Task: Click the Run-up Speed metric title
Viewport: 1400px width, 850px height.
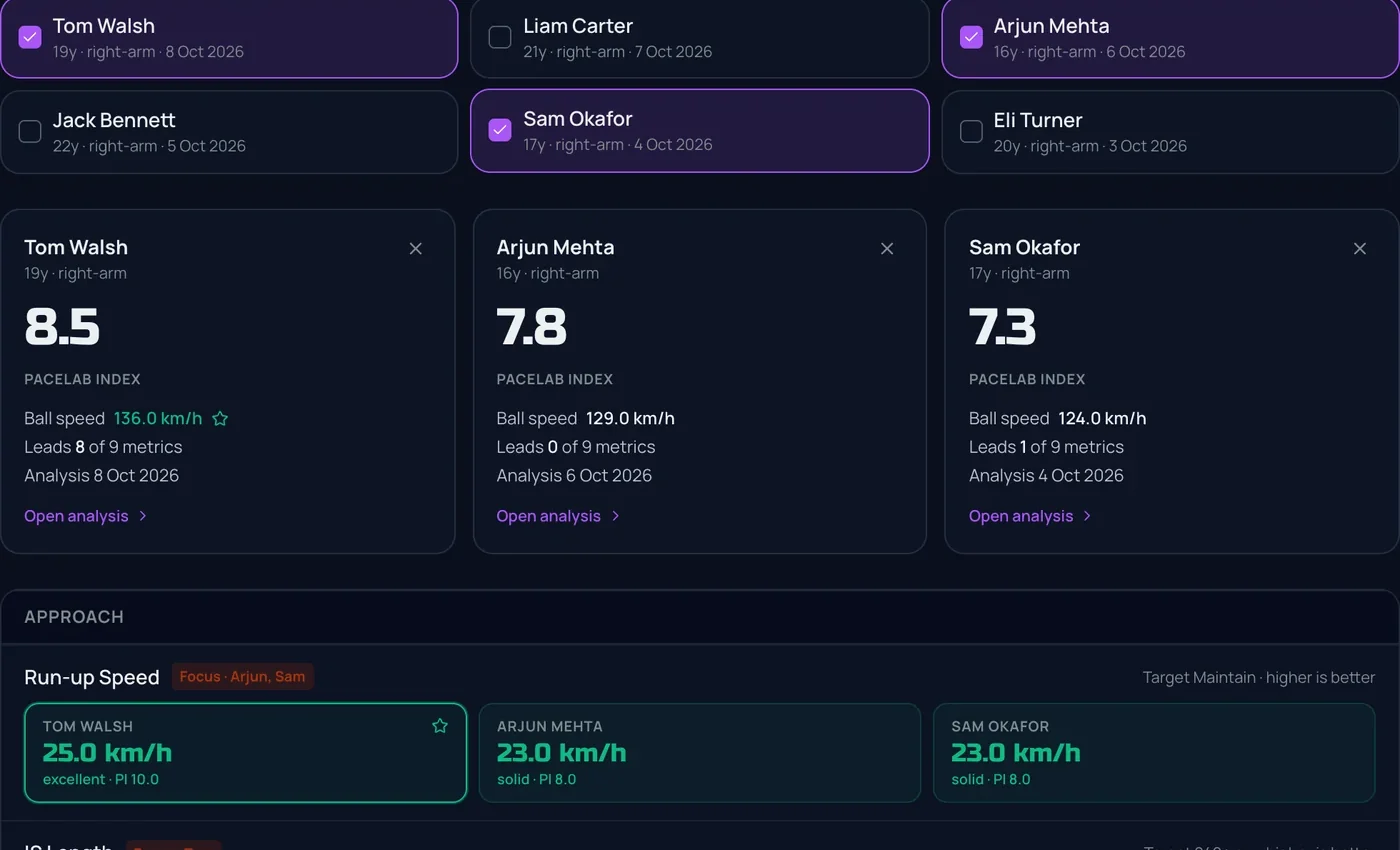Action: (92, 678)
